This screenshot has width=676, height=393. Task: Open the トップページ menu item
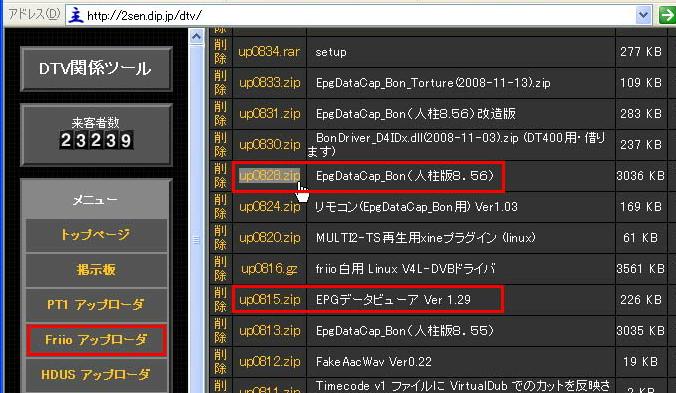[x=96, y=235]
